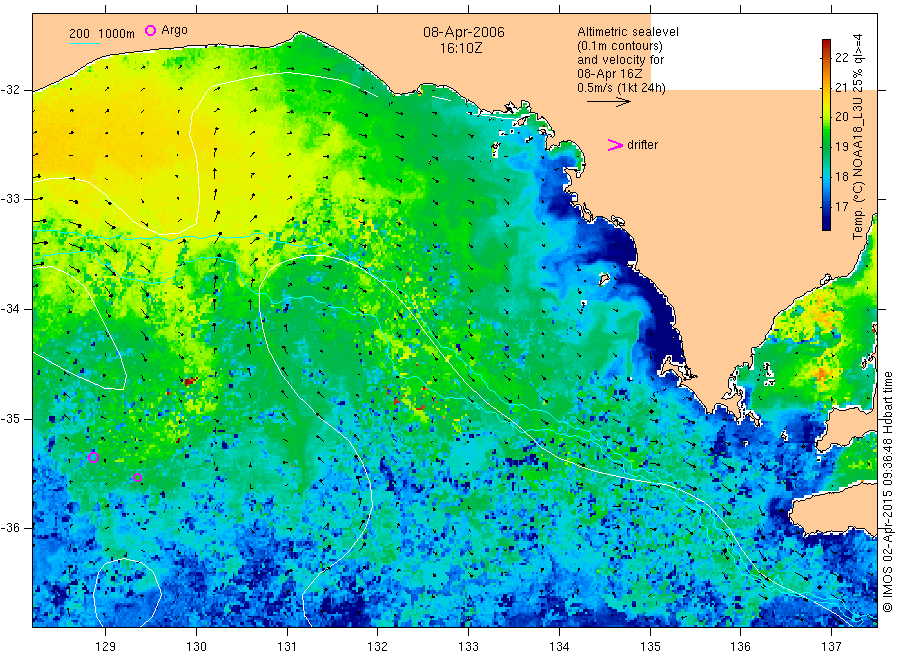Click the 21 value on temperature scale
Viewport: 900px width, 660px height.
click(x=841, y=87)
